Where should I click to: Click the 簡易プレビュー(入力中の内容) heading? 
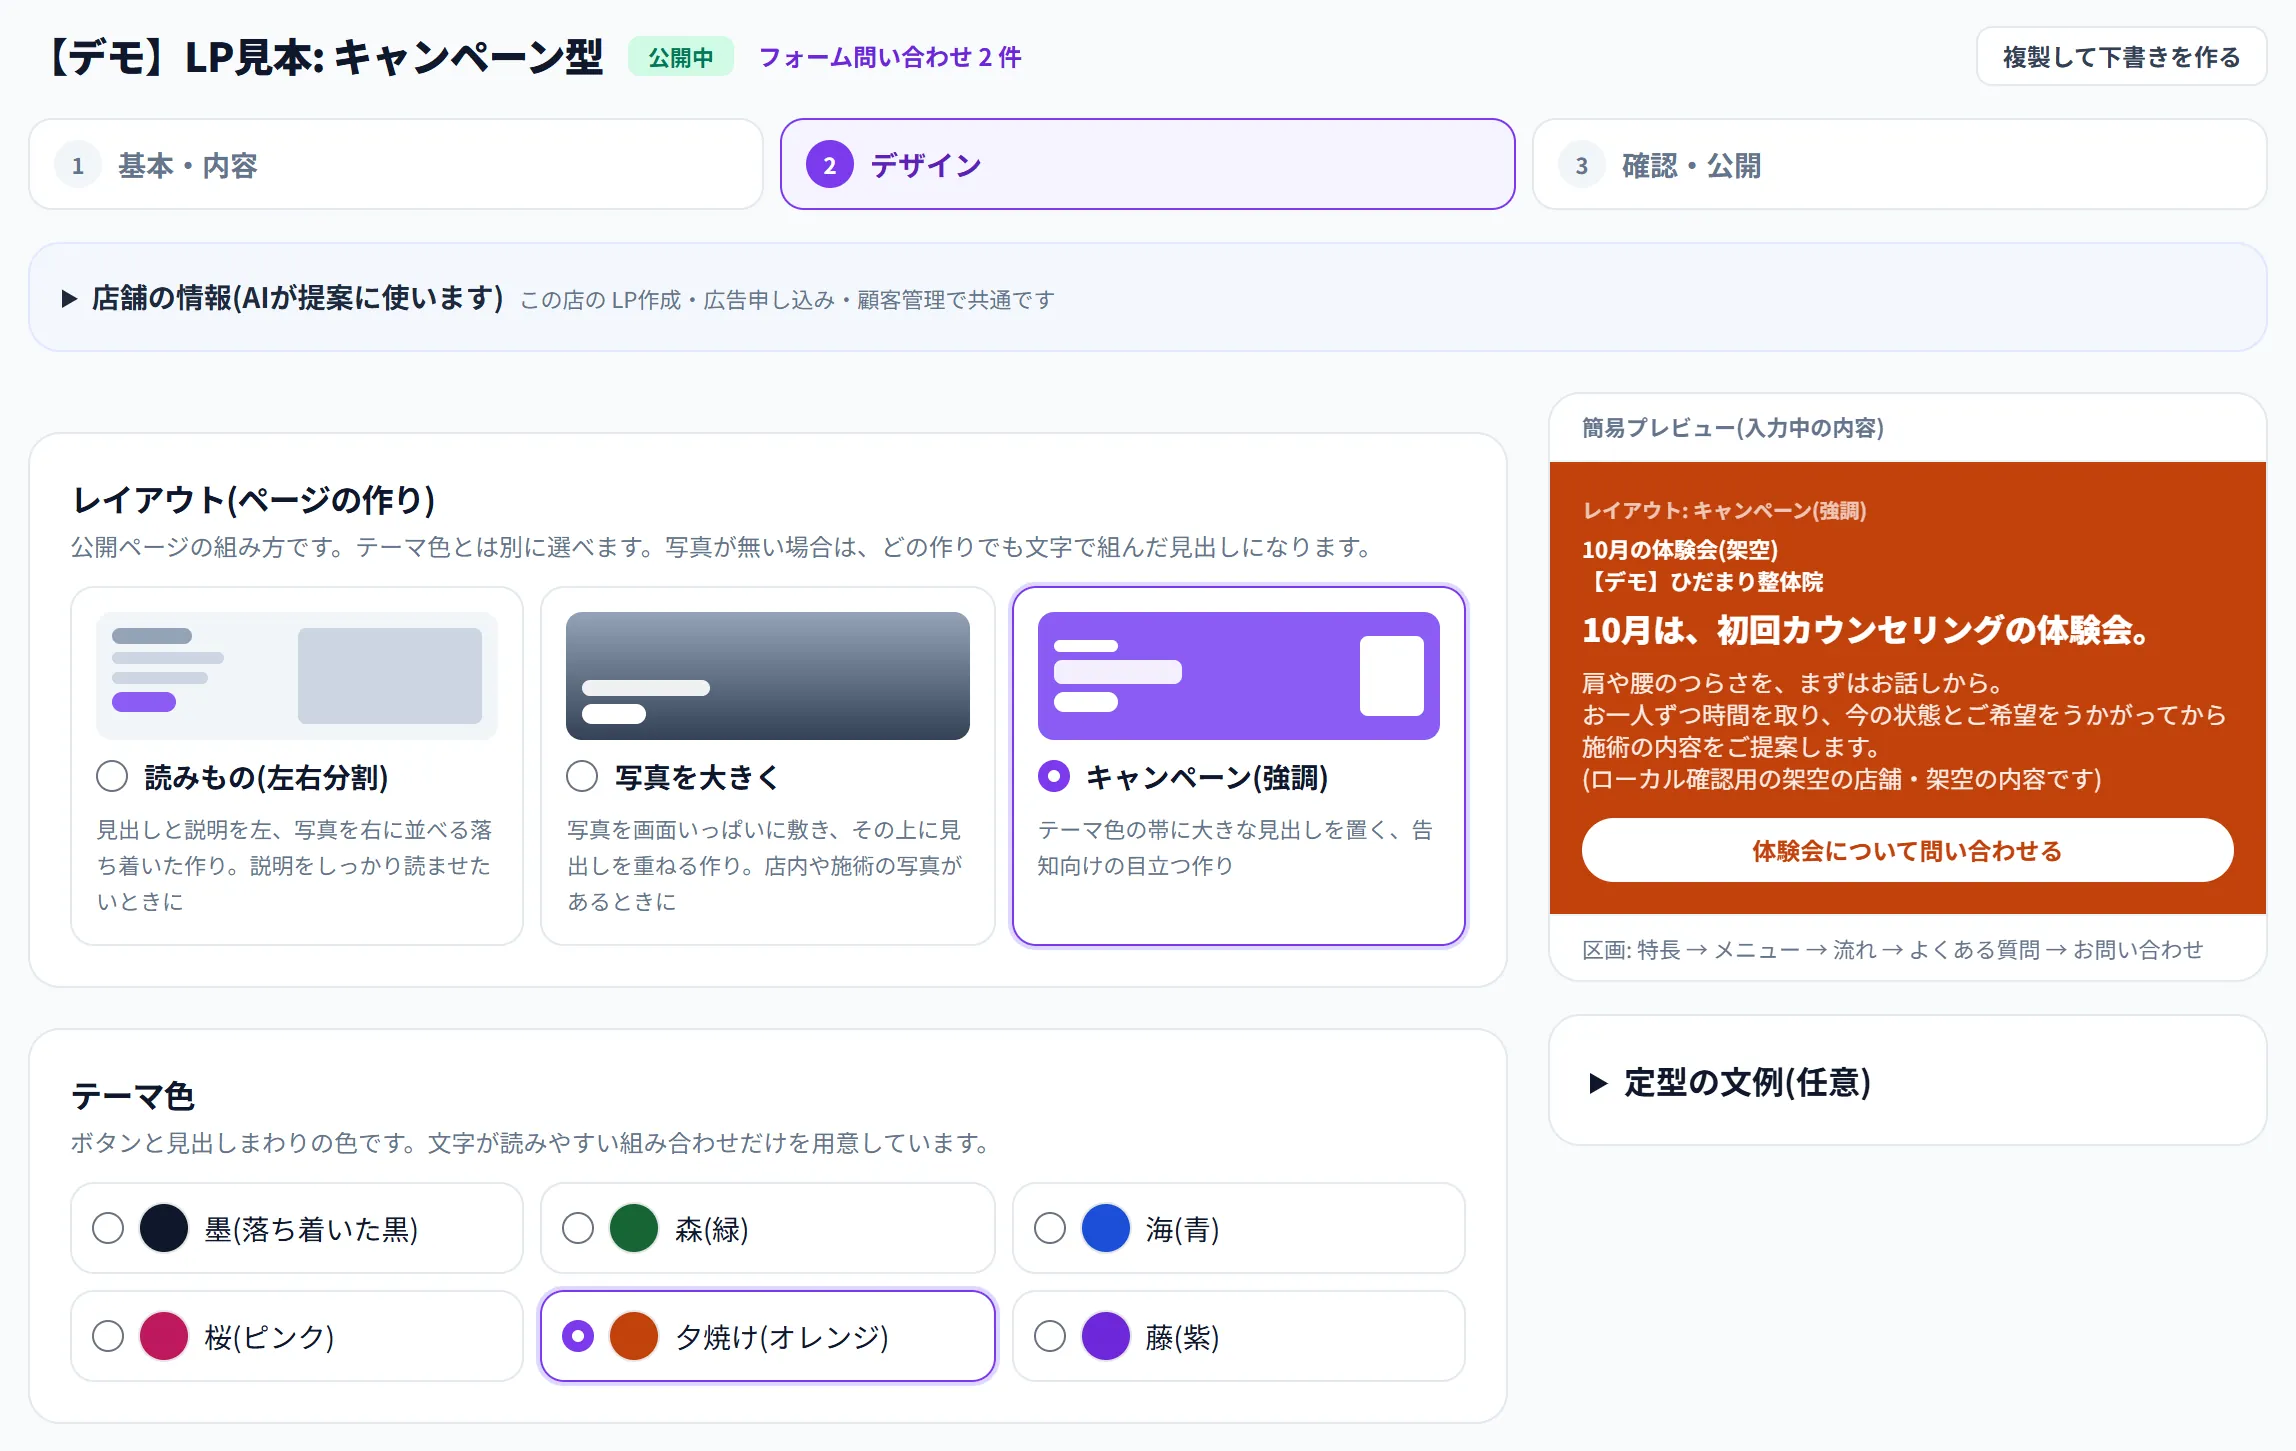click(1733, 428)
